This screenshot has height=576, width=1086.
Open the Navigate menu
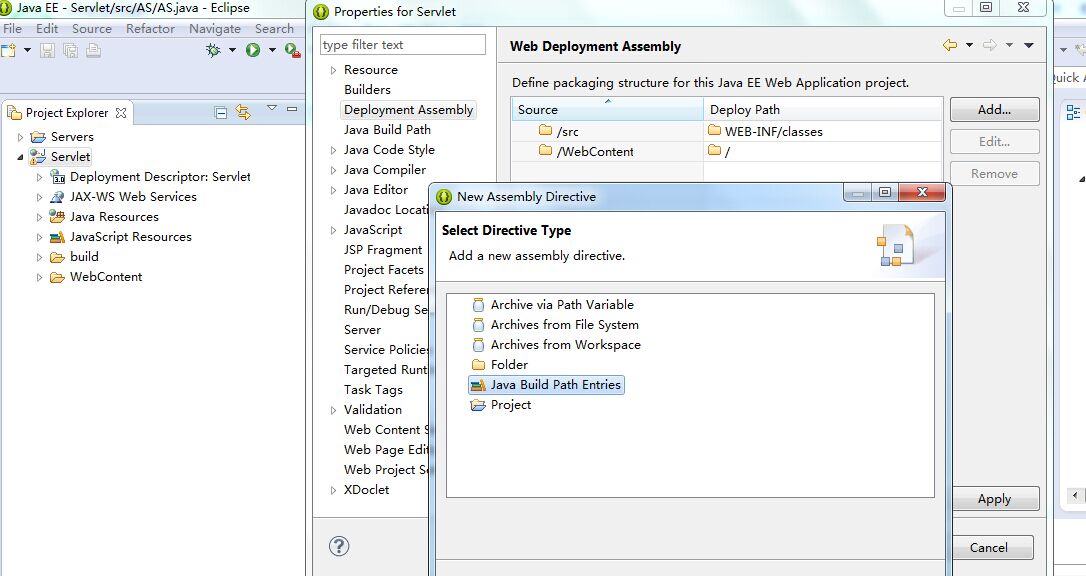[215, 28]
